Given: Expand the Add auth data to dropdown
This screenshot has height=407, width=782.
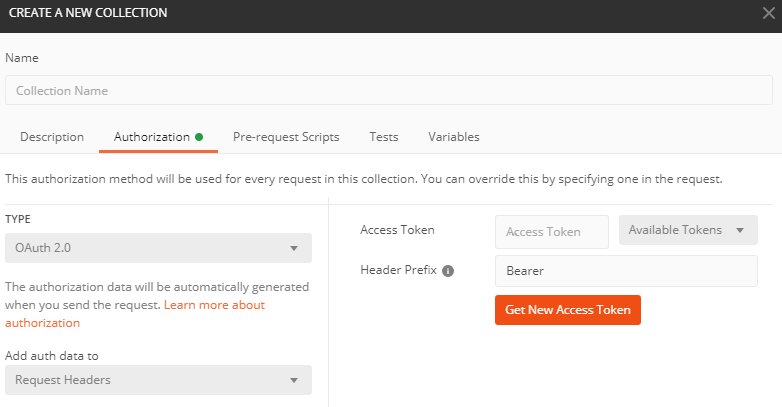Looking at the screenshot, I should point(158,380).
